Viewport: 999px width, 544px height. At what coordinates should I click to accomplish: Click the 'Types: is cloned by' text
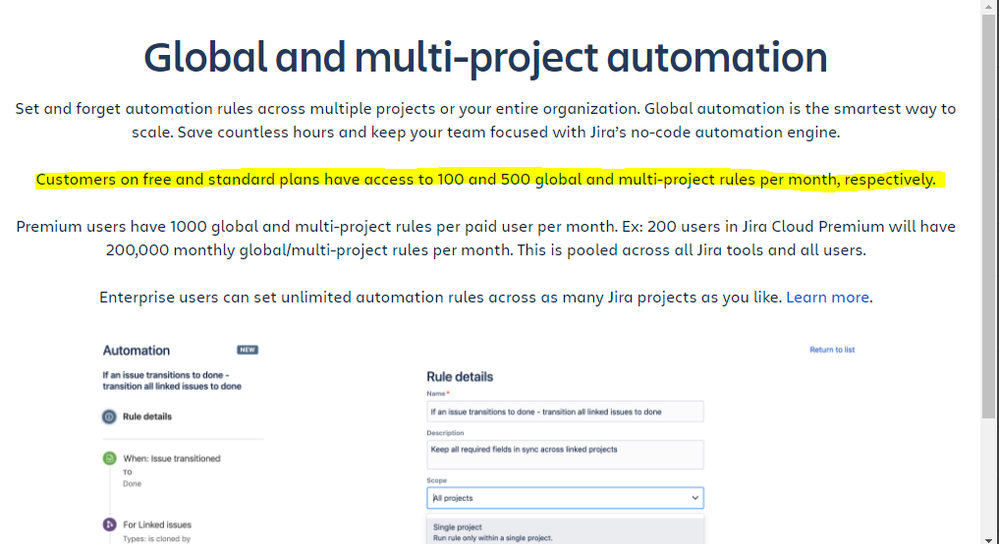coord(157,539)
